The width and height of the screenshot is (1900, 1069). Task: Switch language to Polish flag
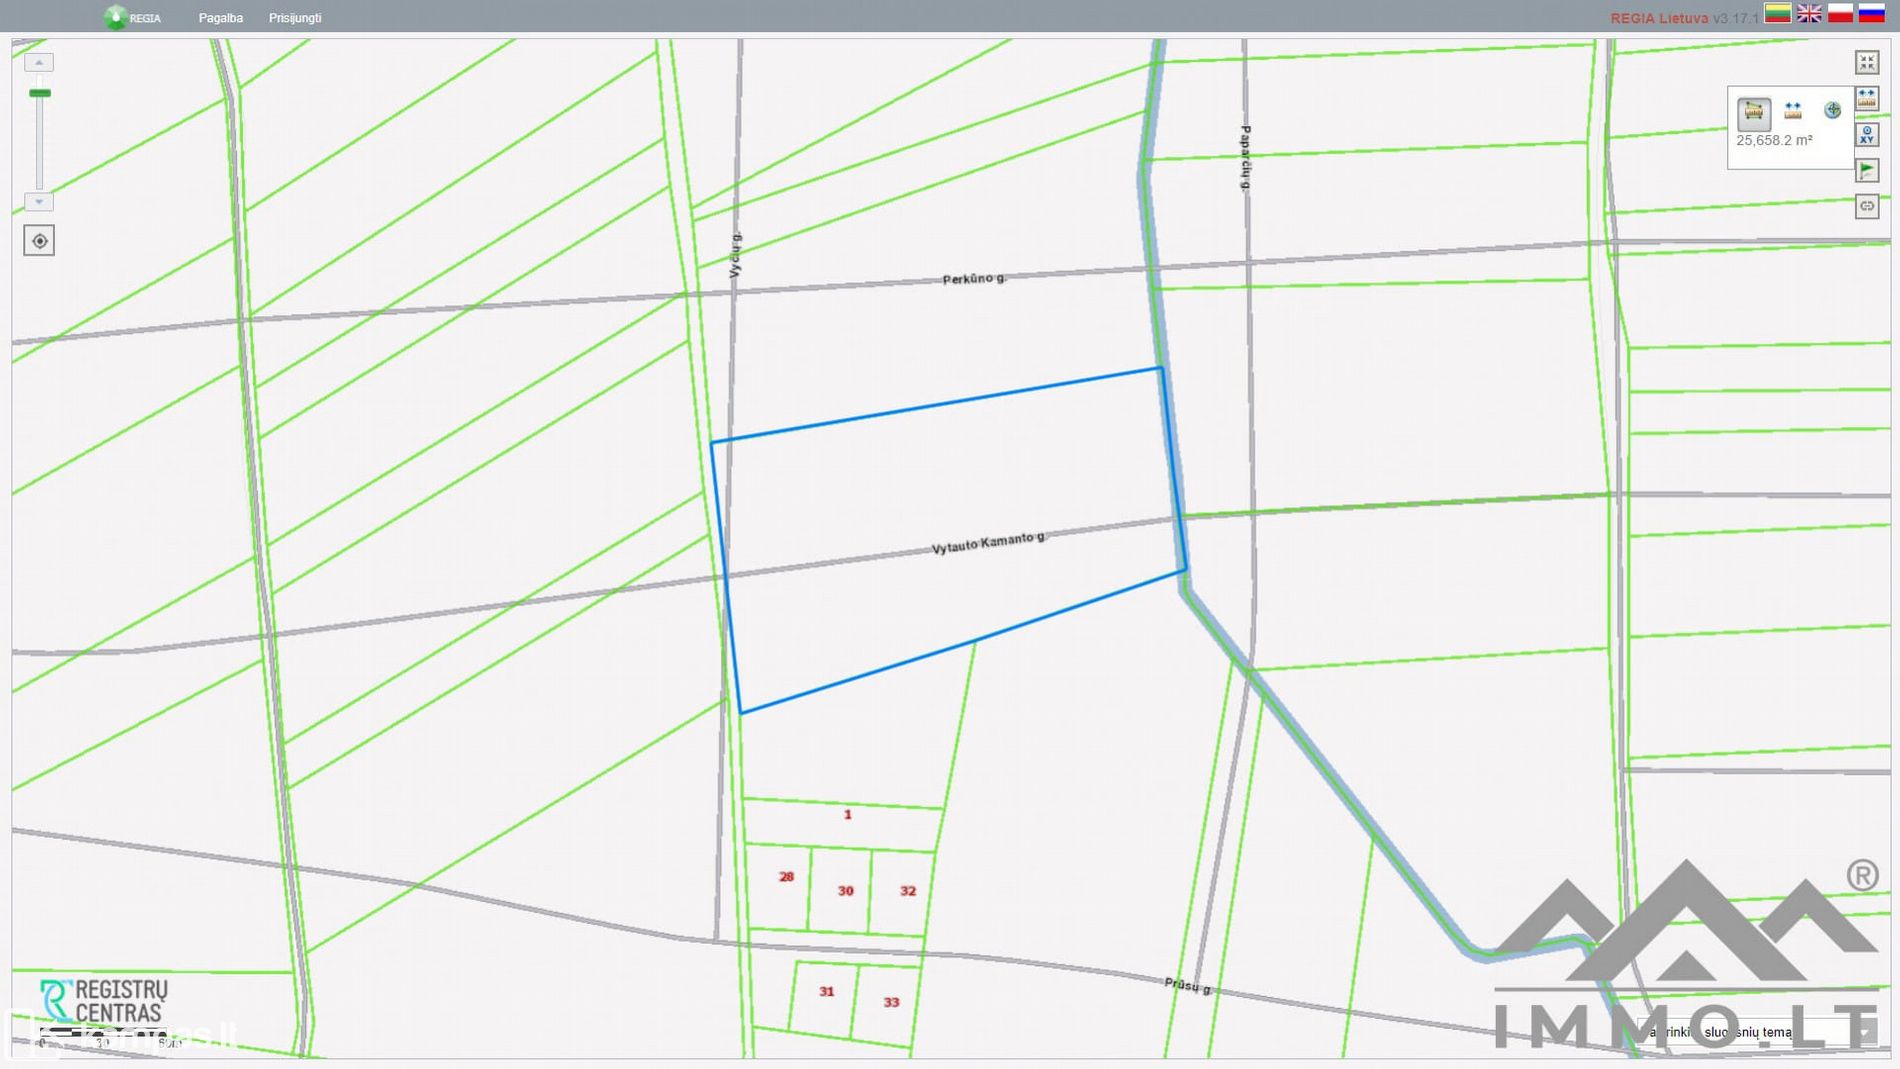[1840, 13]
